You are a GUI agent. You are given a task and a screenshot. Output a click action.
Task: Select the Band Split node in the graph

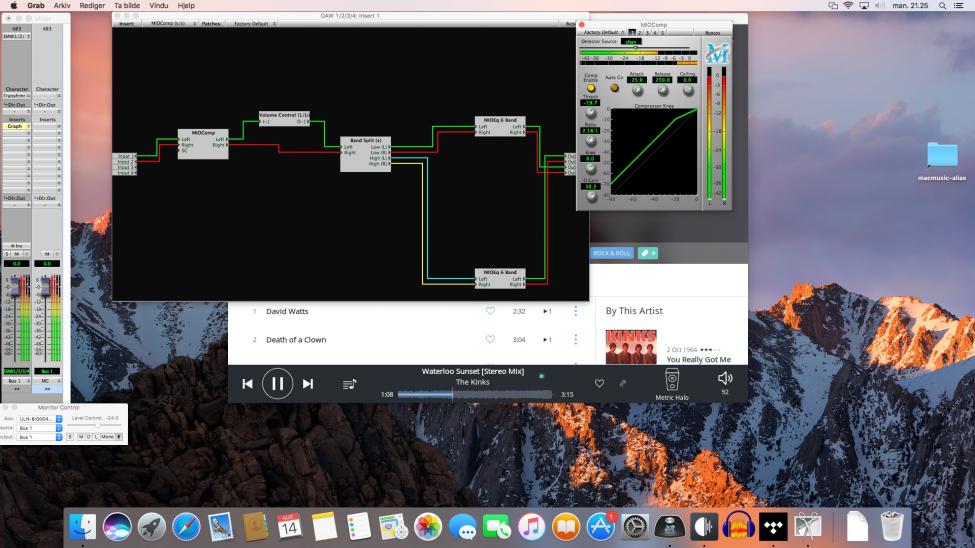point(366,154)
